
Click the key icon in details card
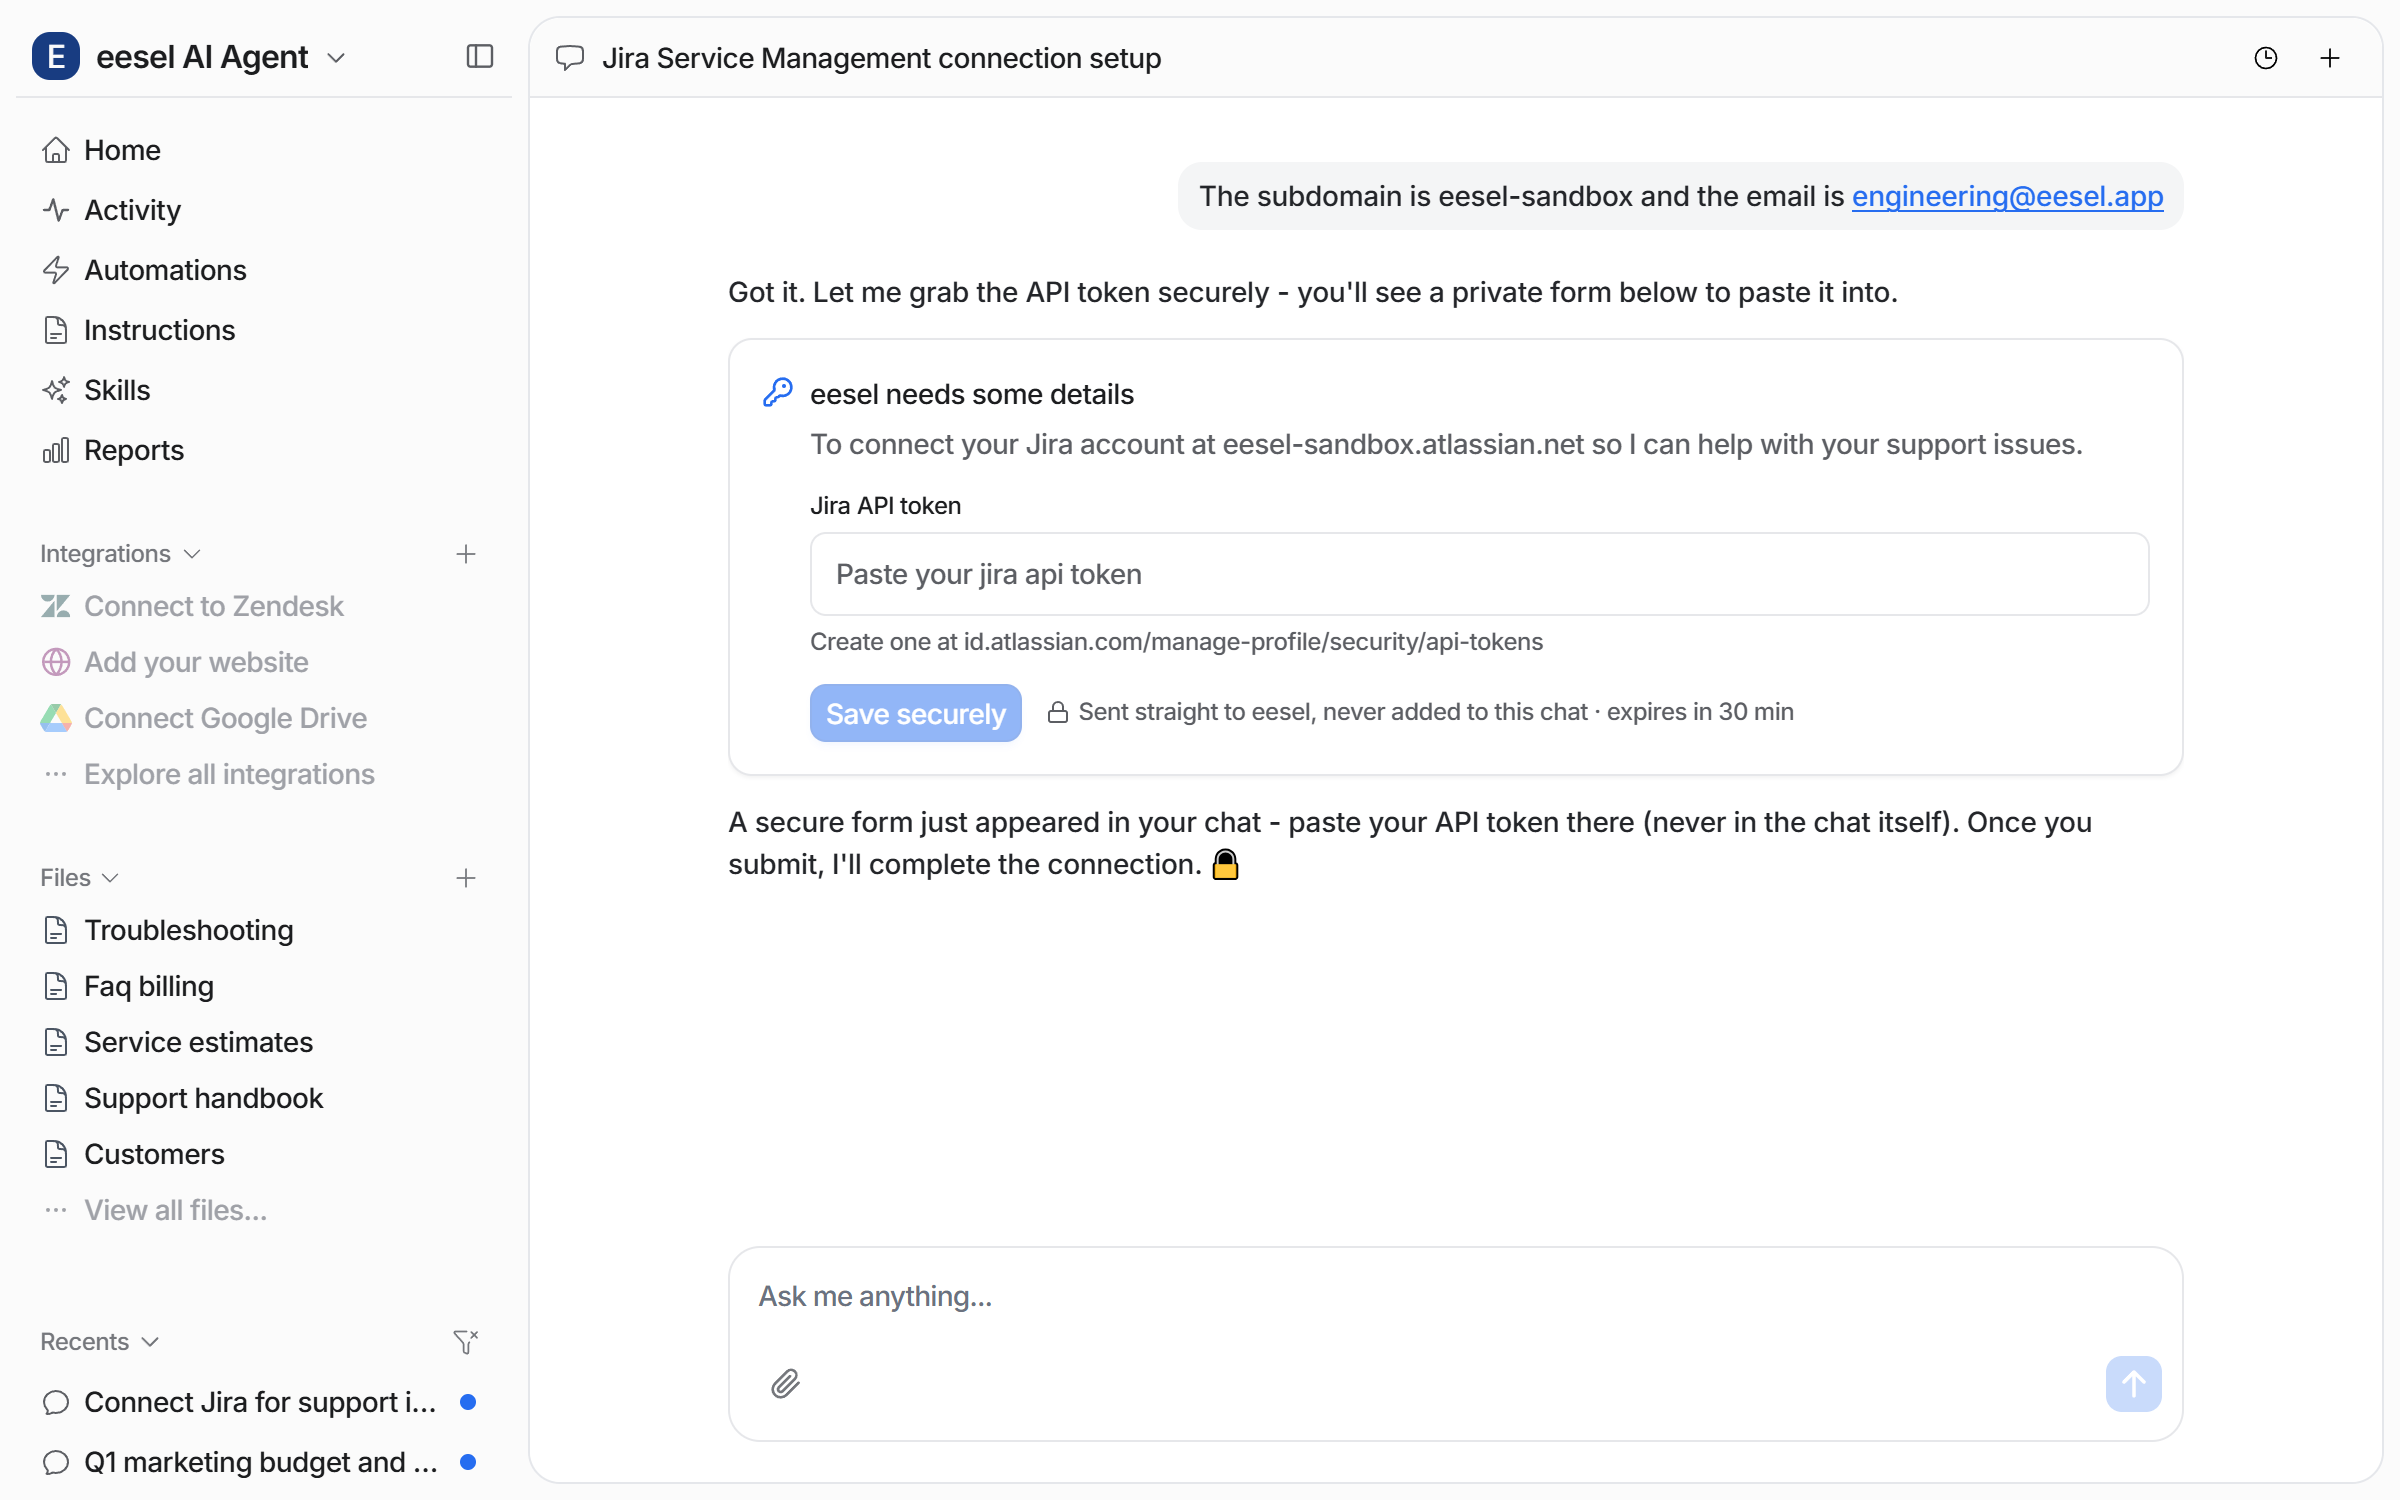point(778,393)
